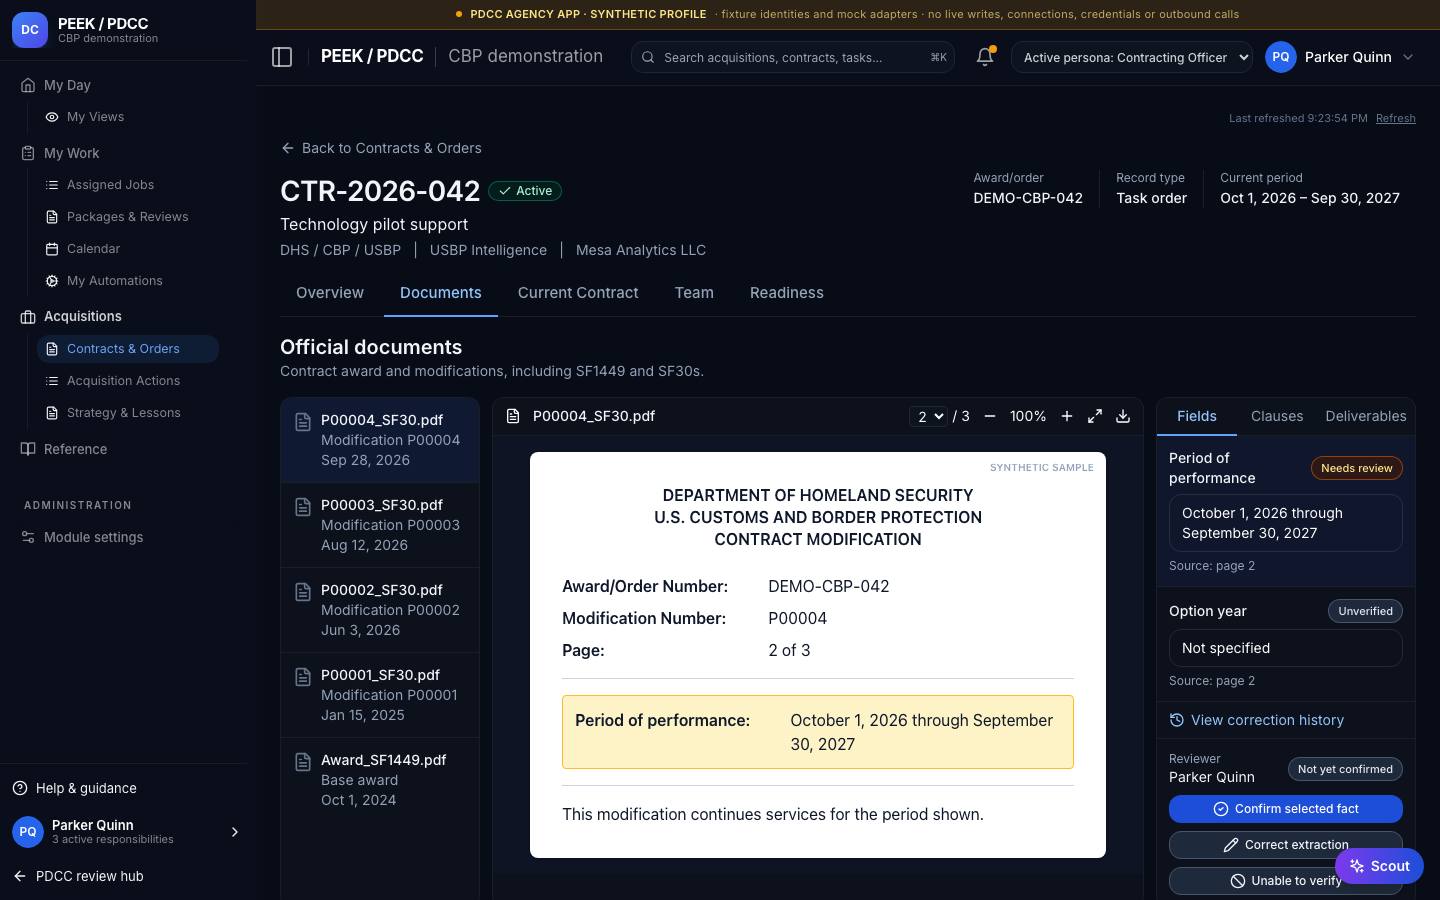
Task: Open the active persona dropdown
Action: [1132, 57]
